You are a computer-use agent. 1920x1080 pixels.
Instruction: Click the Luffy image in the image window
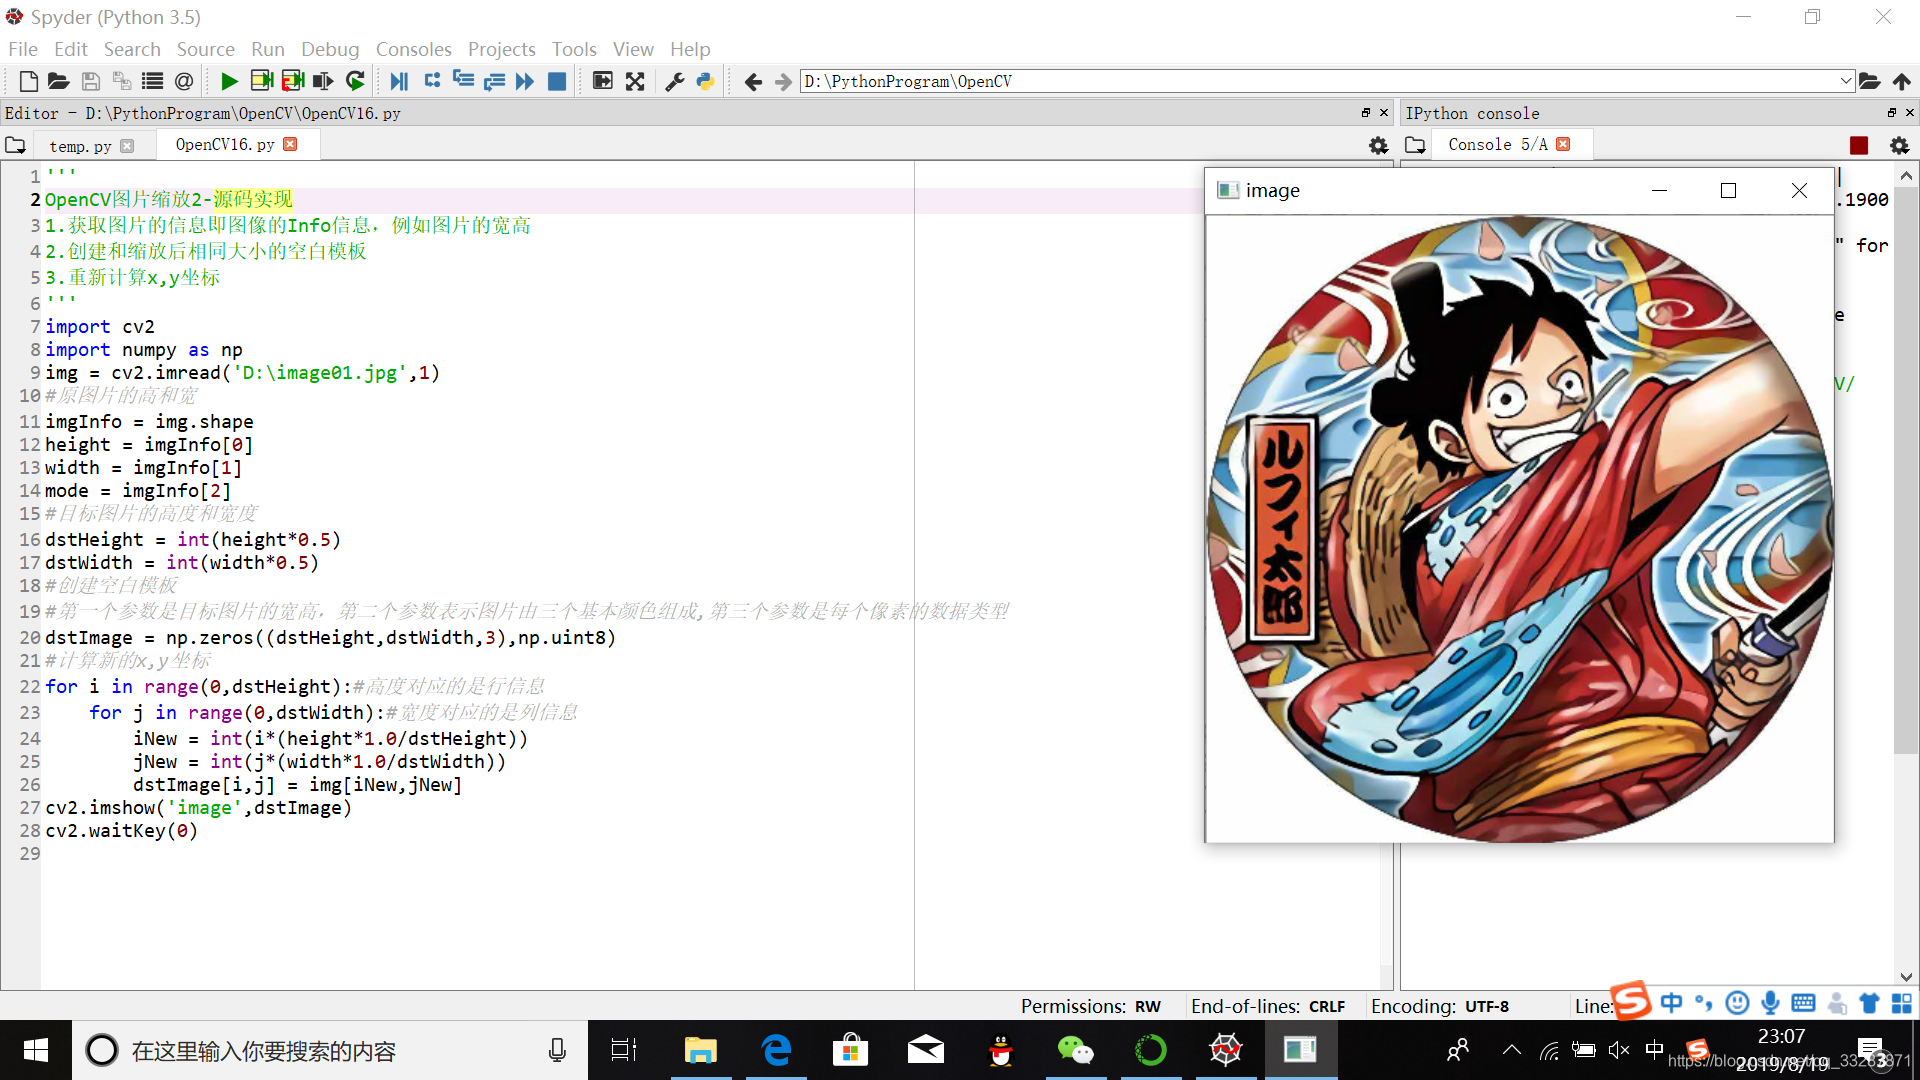[1519, 529]
